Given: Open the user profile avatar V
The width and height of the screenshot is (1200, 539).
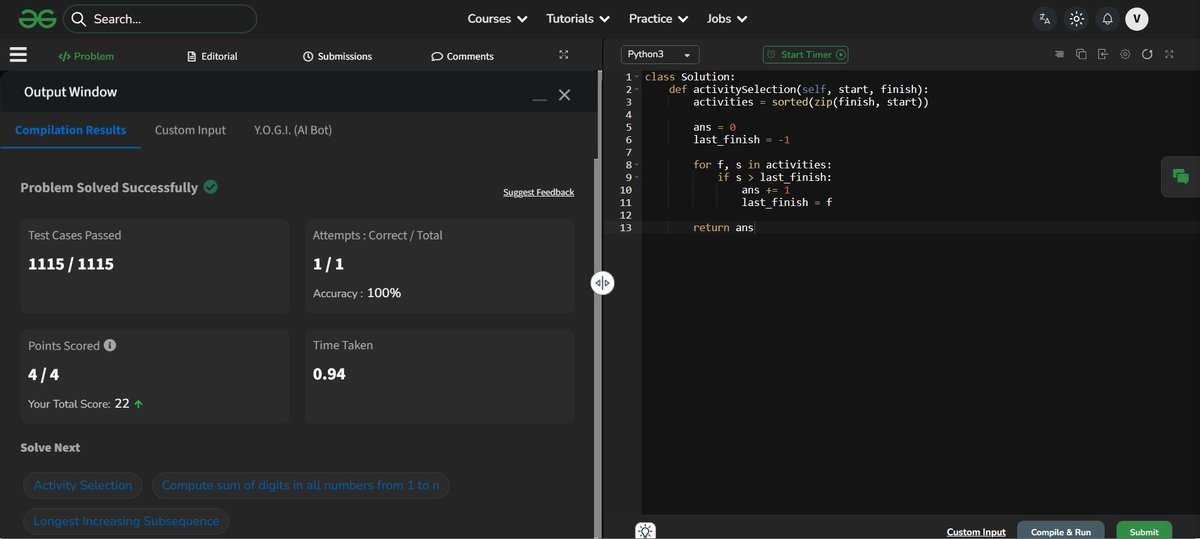Looking at the screenshot, I should [x=1137, y=19].
